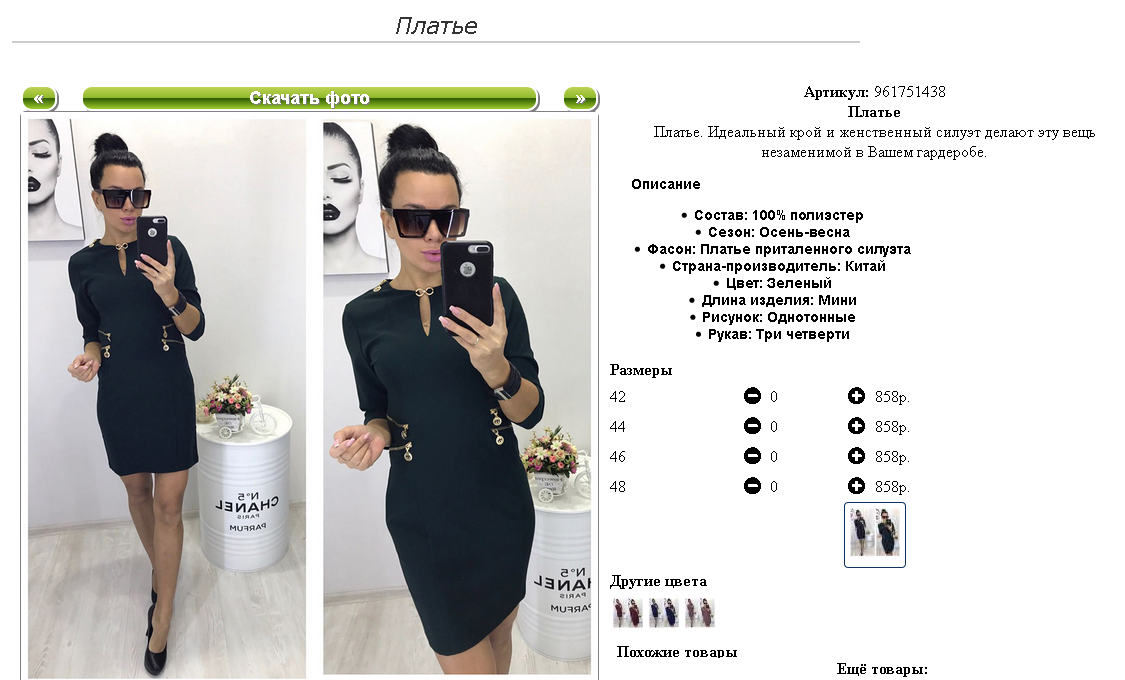Click the plus icon for size 42
1125x680 pixels.
(856, 396)
